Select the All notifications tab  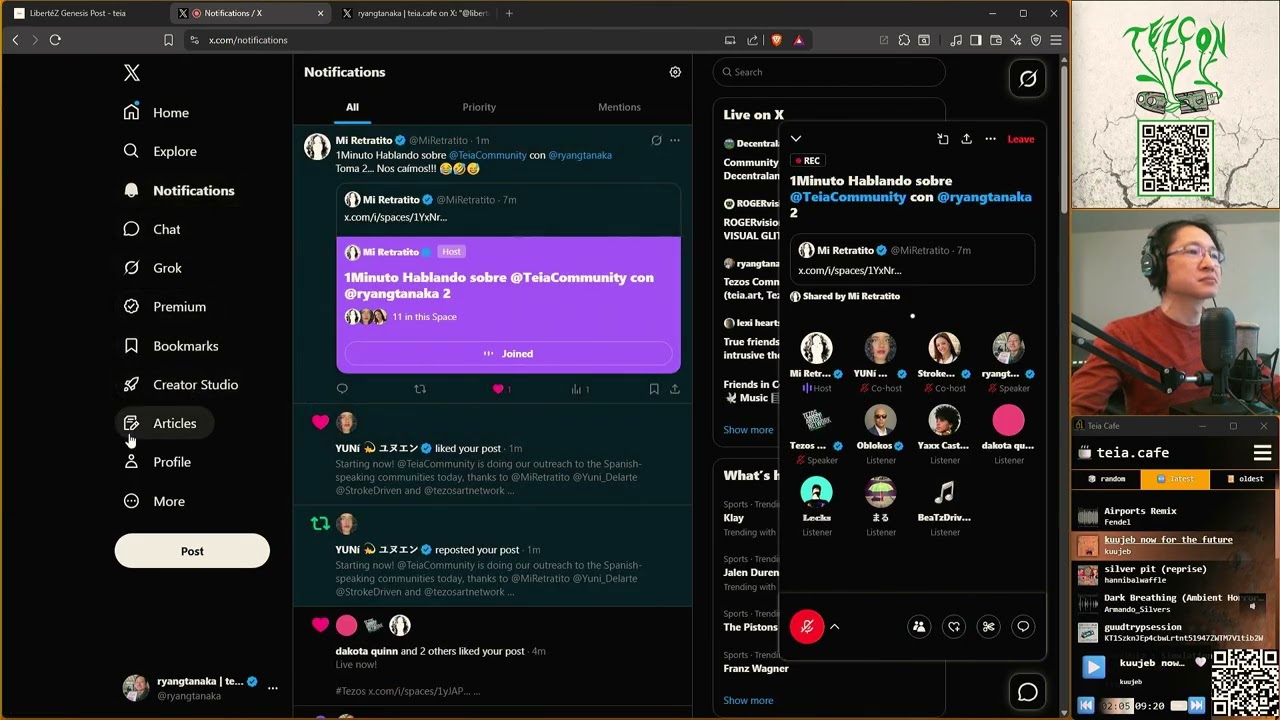[x=352, y=107]
